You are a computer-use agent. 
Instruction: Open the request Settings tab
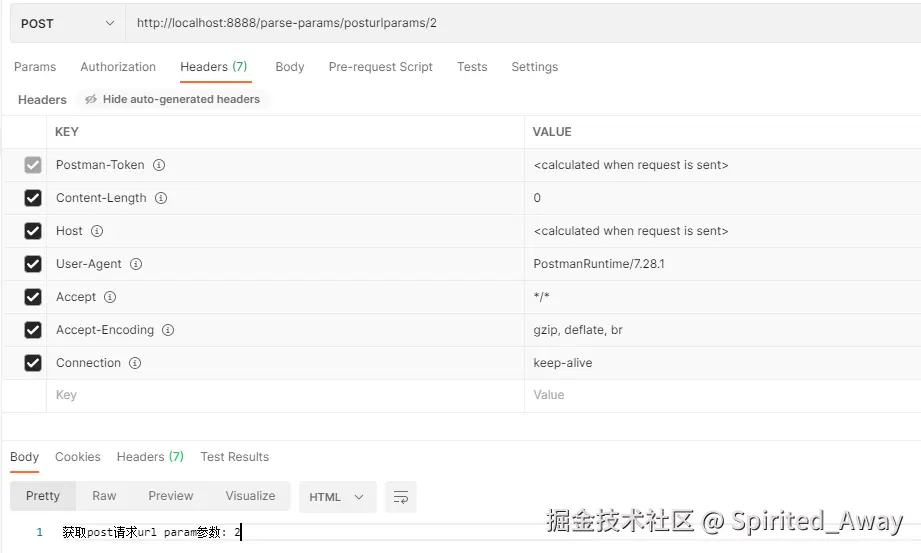click(x=535, y=67)
